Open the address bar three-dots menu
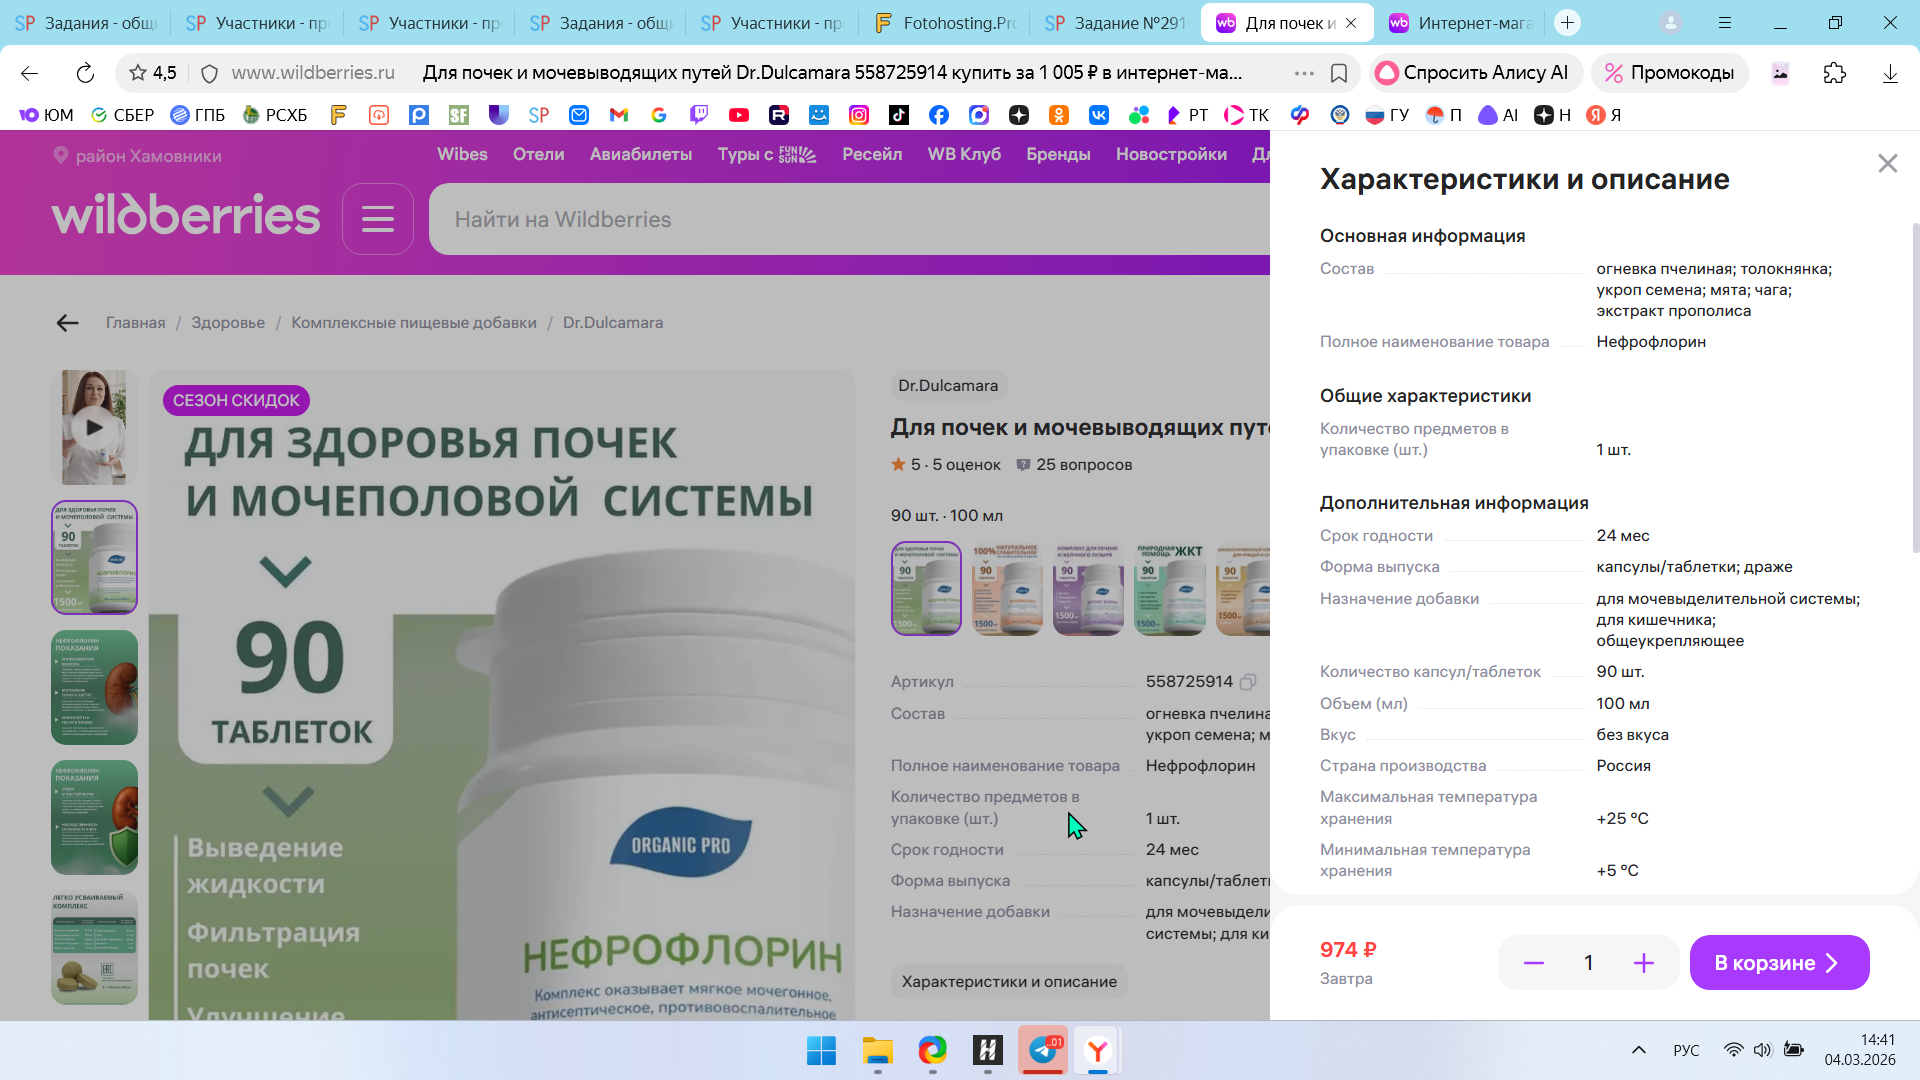 (1303, 73)
